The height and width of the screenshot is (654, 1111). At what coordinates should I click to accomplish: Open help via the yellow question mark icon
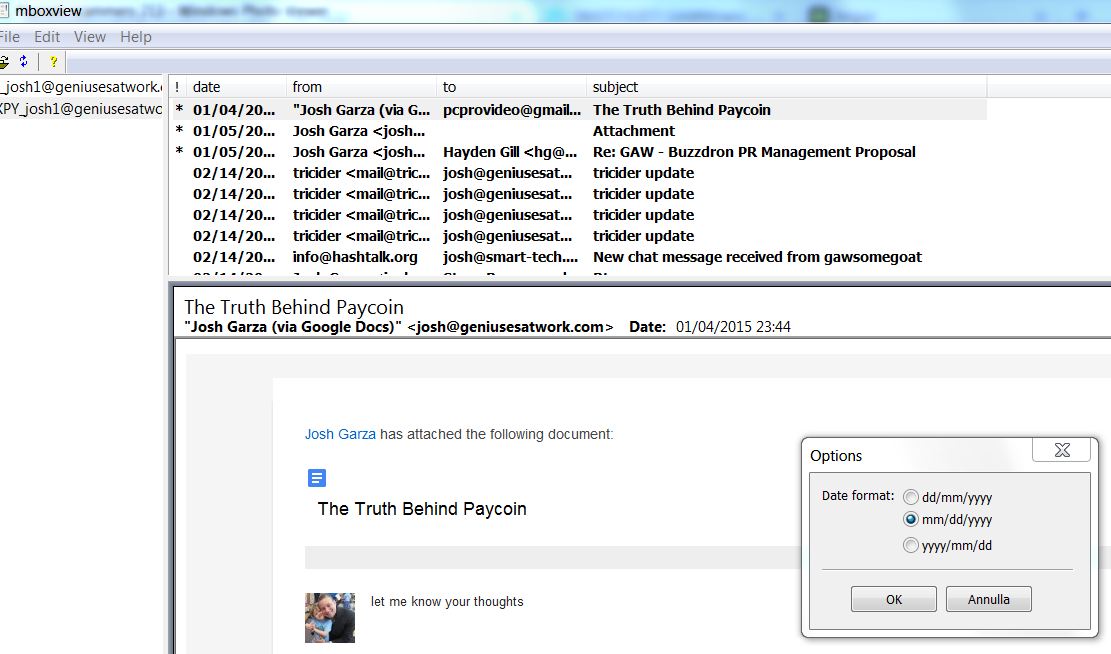(x=53, y=62)
